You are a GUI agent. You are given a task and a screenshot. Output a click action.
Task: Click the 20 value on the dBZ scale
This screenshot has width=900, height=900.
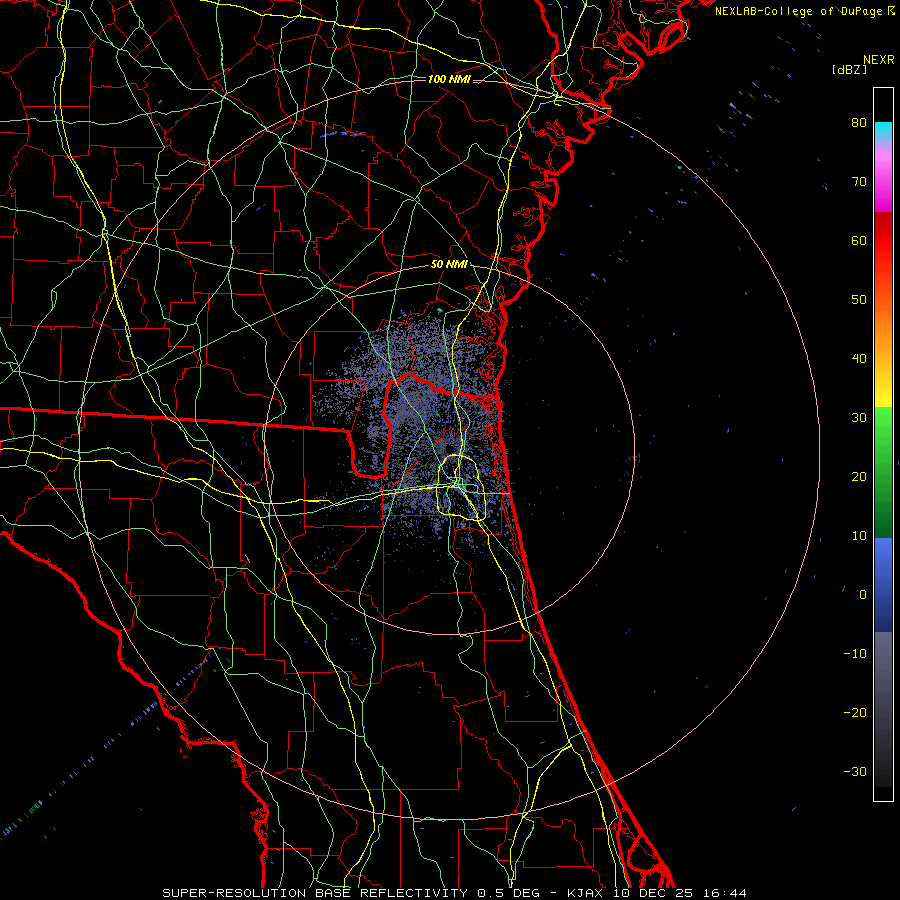pos(859,477)
